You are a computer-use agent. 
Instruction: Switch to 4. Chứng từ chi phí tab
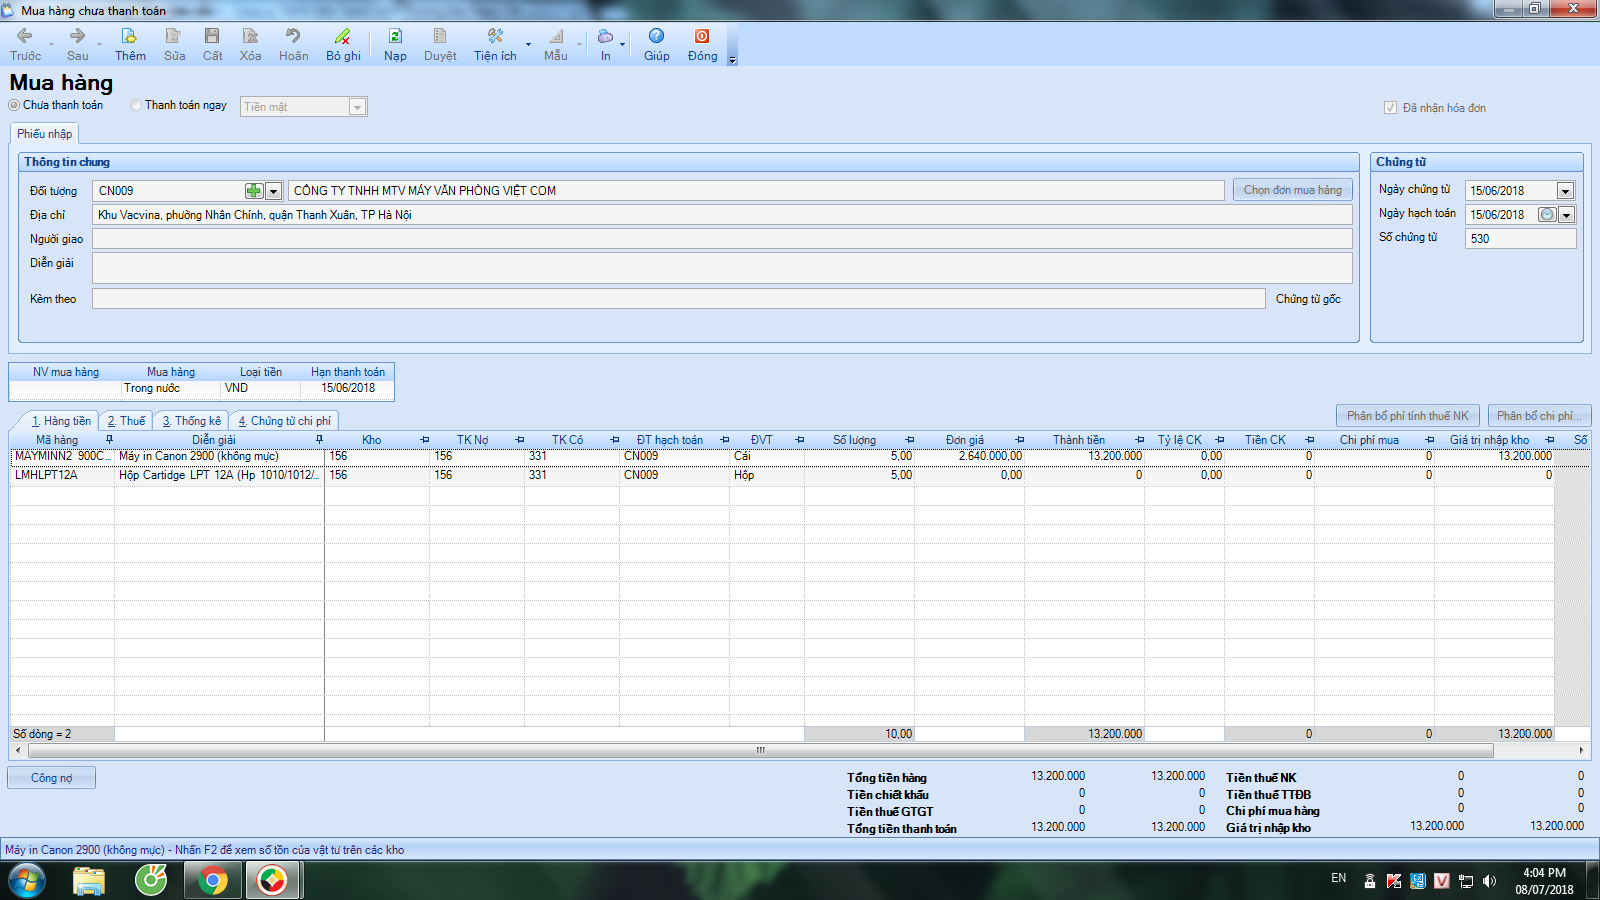point(284,421)
